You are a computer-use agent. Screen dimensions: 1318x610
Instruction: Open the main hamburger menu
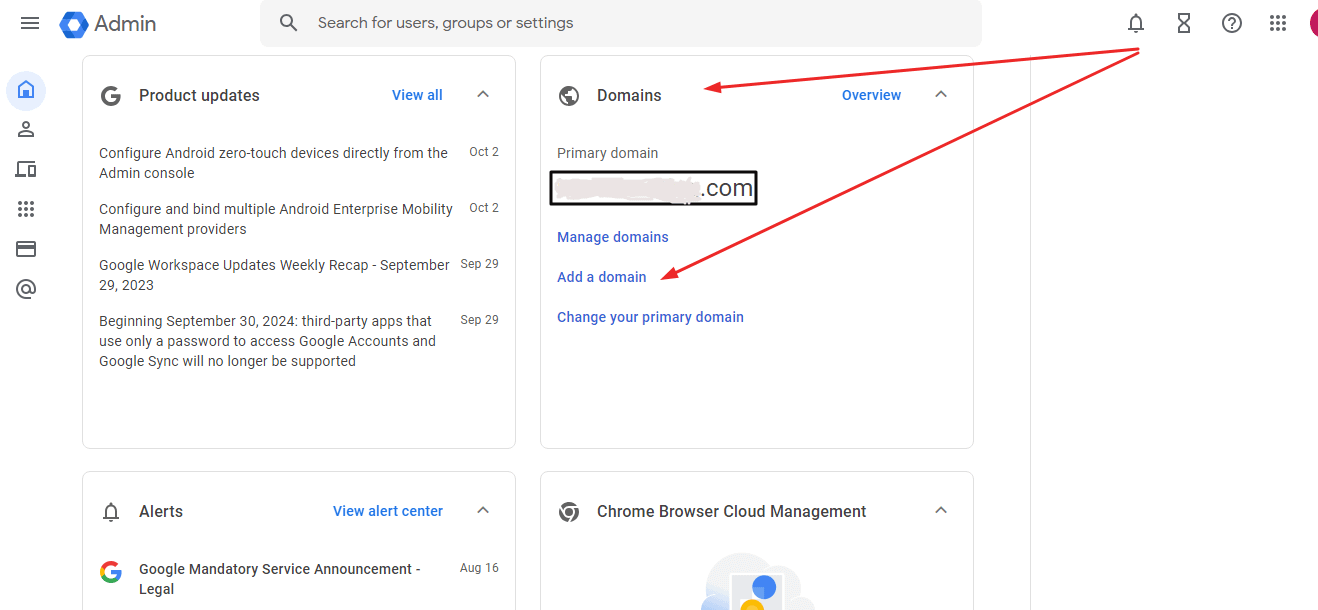[30, 23]
